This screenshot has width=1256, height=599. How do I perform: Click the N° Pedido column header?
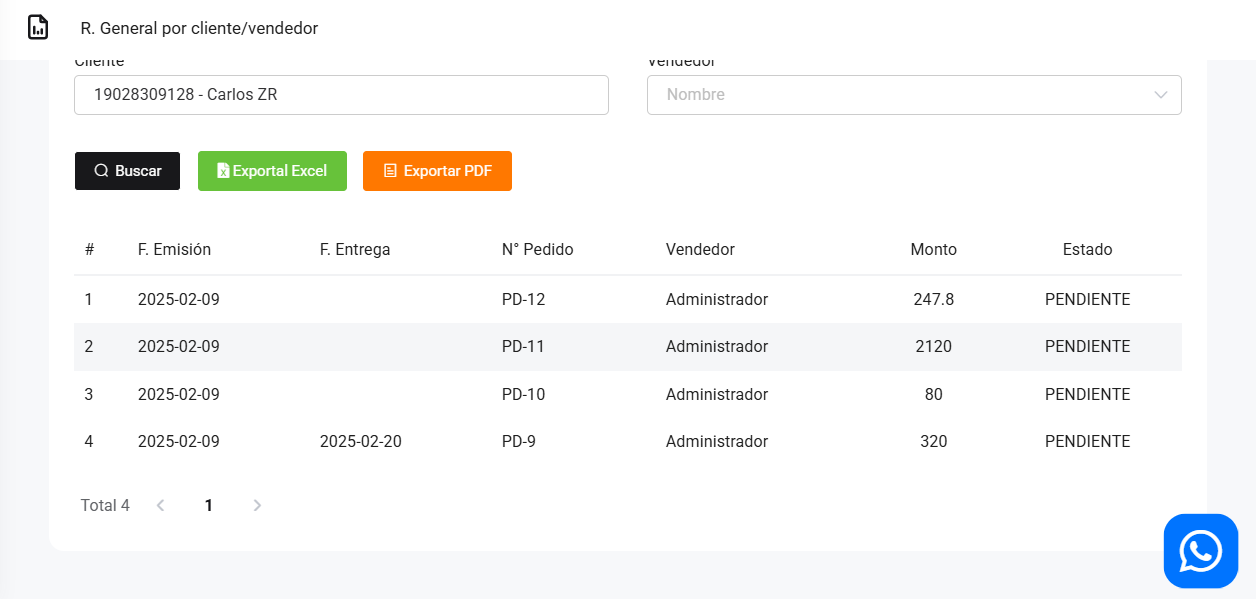537,250
